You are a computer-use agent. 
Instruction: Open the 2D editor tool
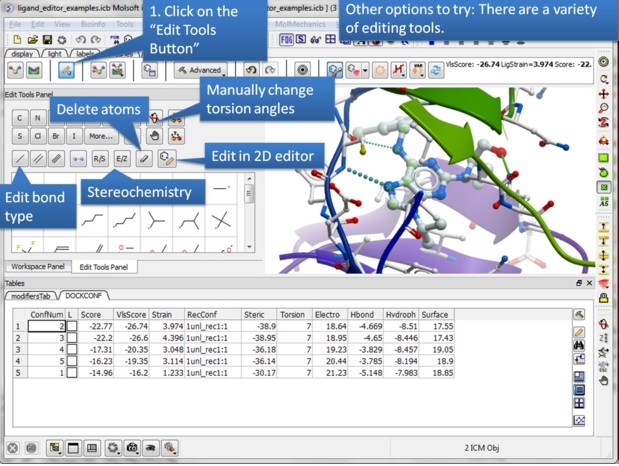coord(167,158)
